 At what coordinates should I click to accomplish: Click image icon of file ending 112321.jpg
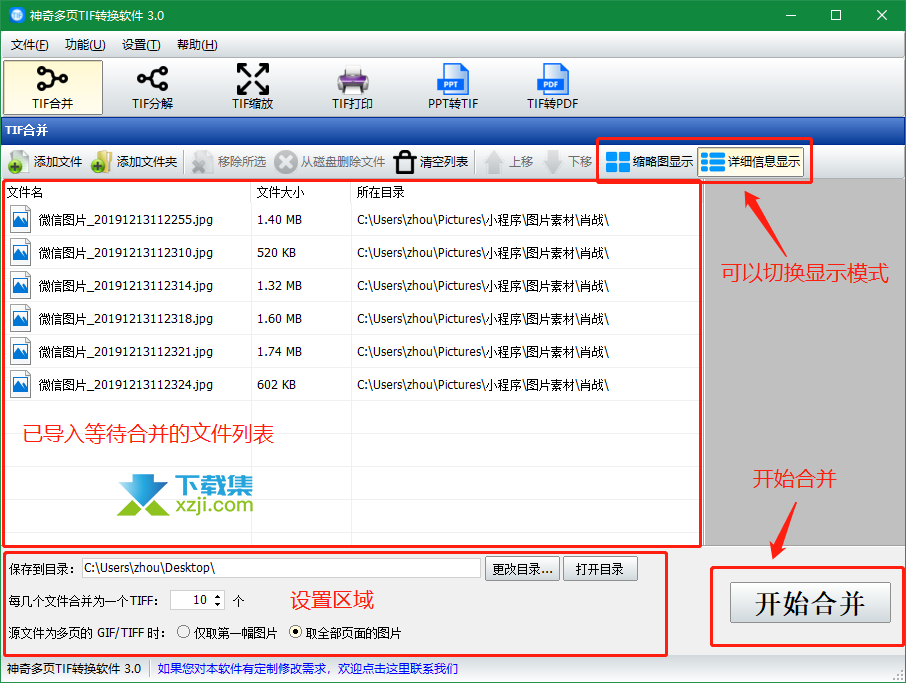20,351
